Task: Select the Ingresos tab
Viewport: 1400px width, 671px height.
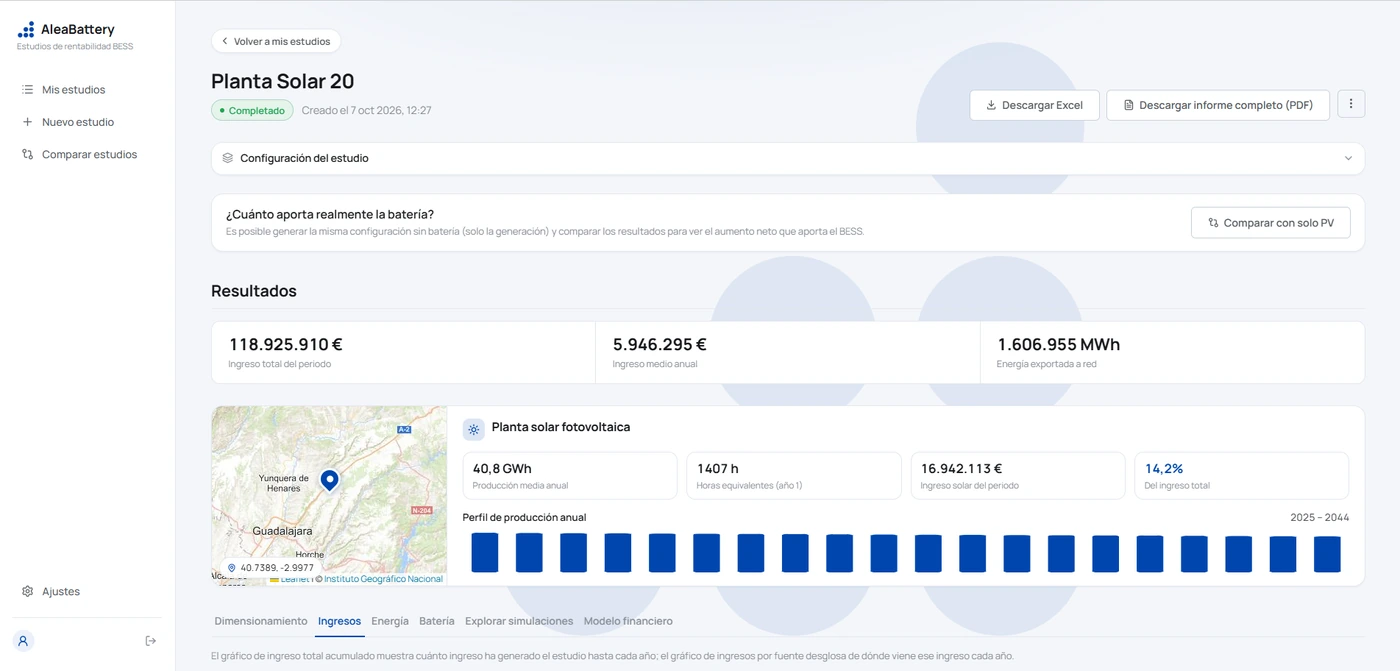Action: 339,621
